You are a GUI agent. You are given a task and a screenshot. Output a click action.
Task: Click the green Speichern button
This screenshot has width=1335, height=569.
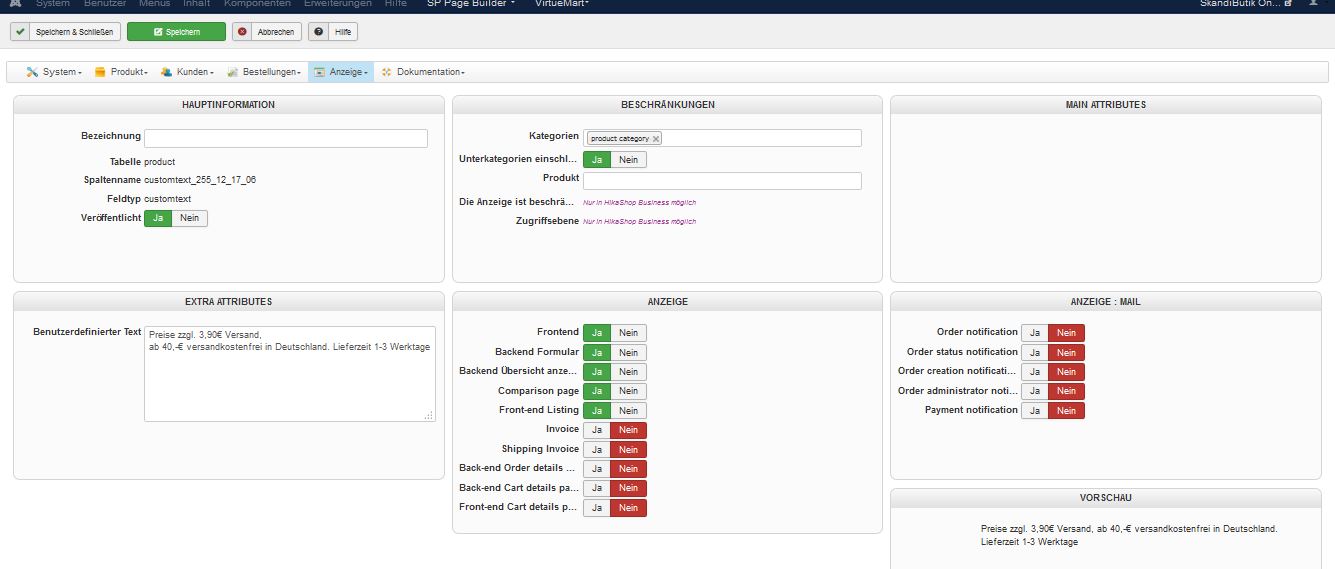[x=176, y=32]
